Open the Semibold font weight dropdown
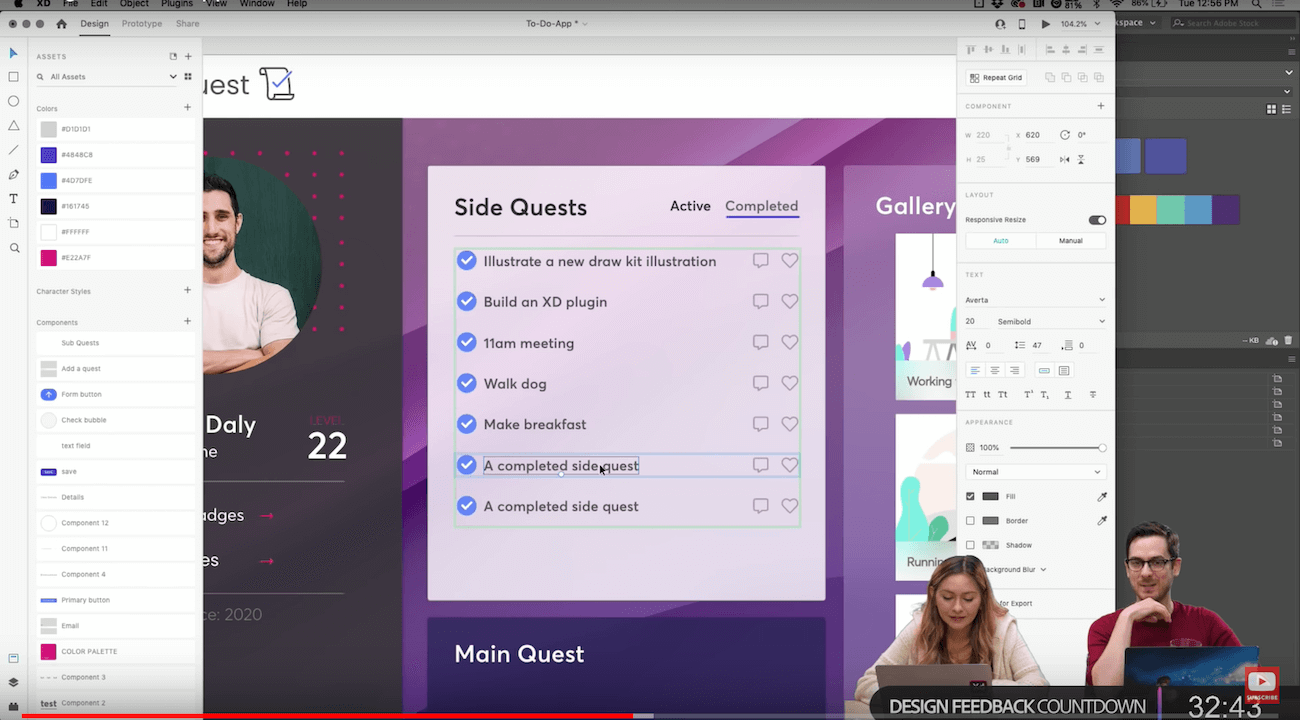 pos(1051,321)
